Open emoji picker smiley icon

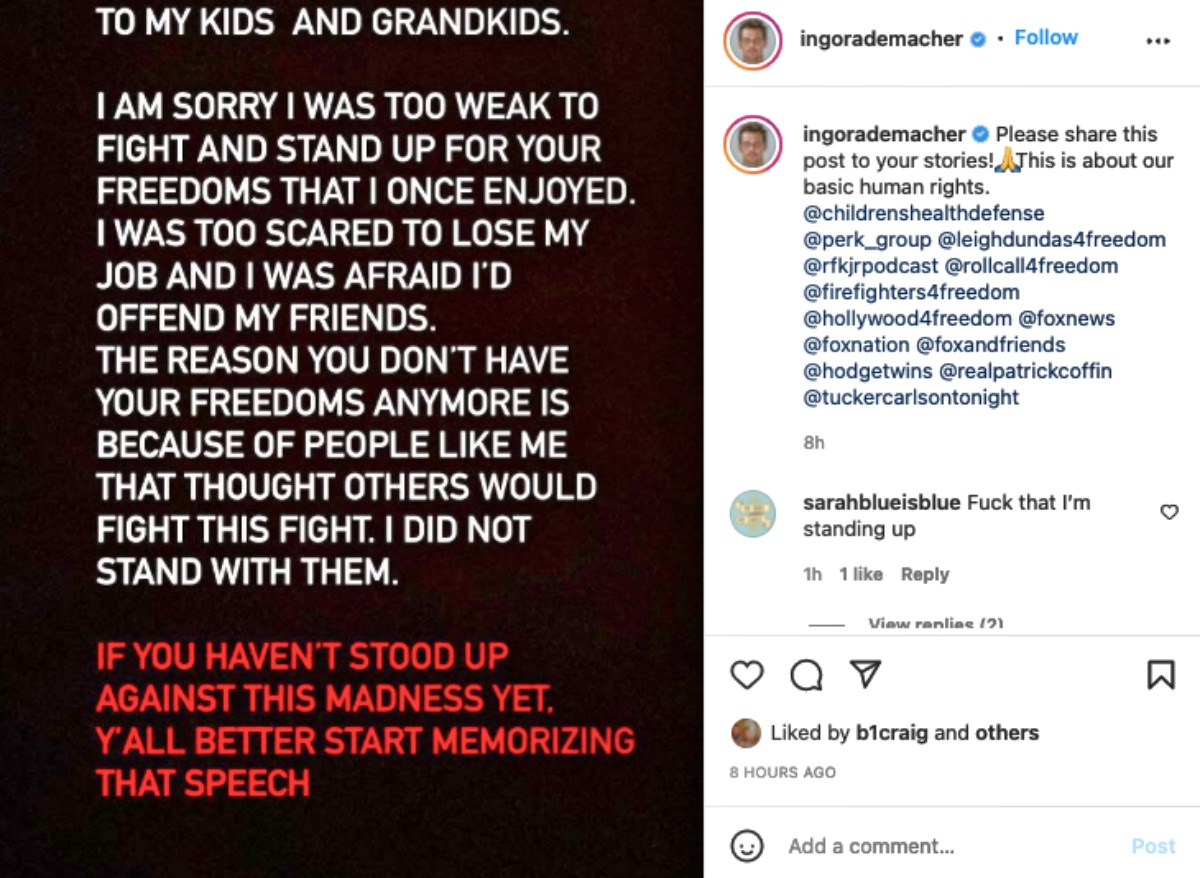(x=747, y=846)
